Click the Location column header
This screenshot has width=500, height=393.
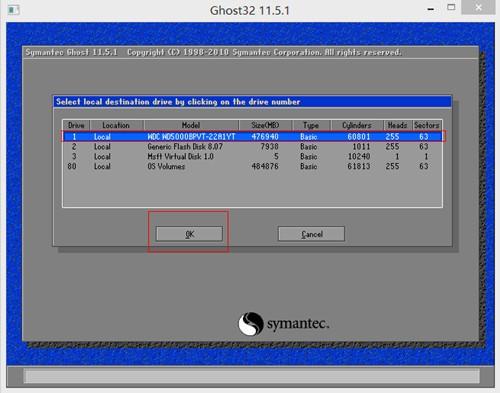[x=116, y=125]
